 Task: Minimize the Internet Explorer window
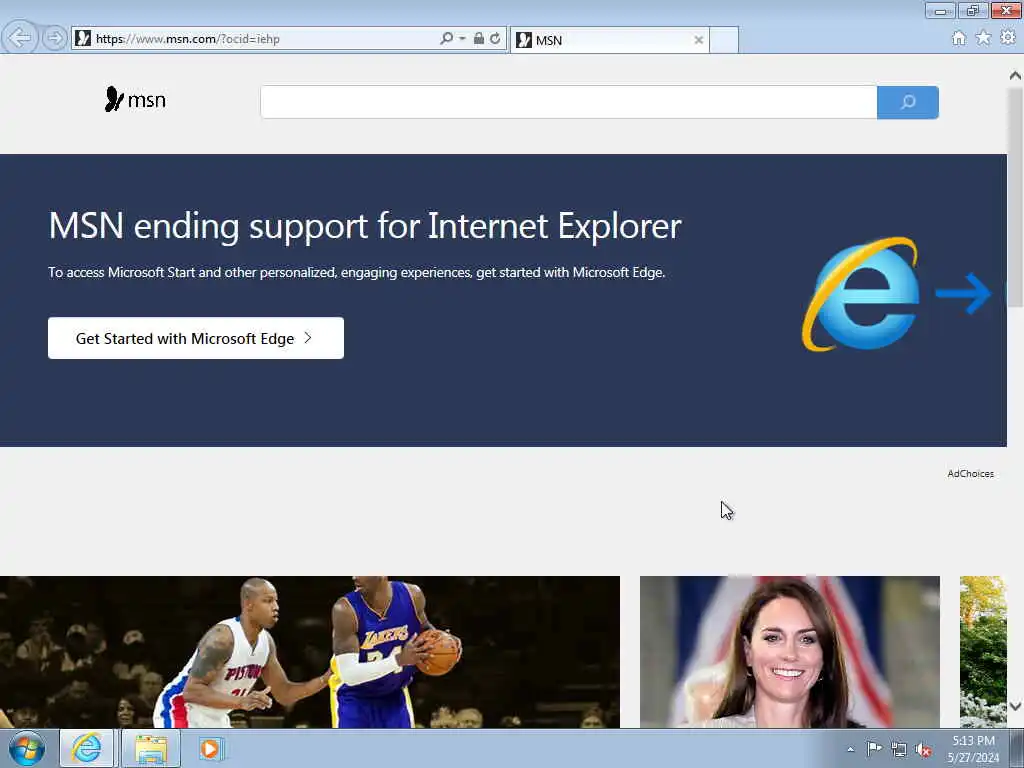pyautogui.click(x=940, y=10)
